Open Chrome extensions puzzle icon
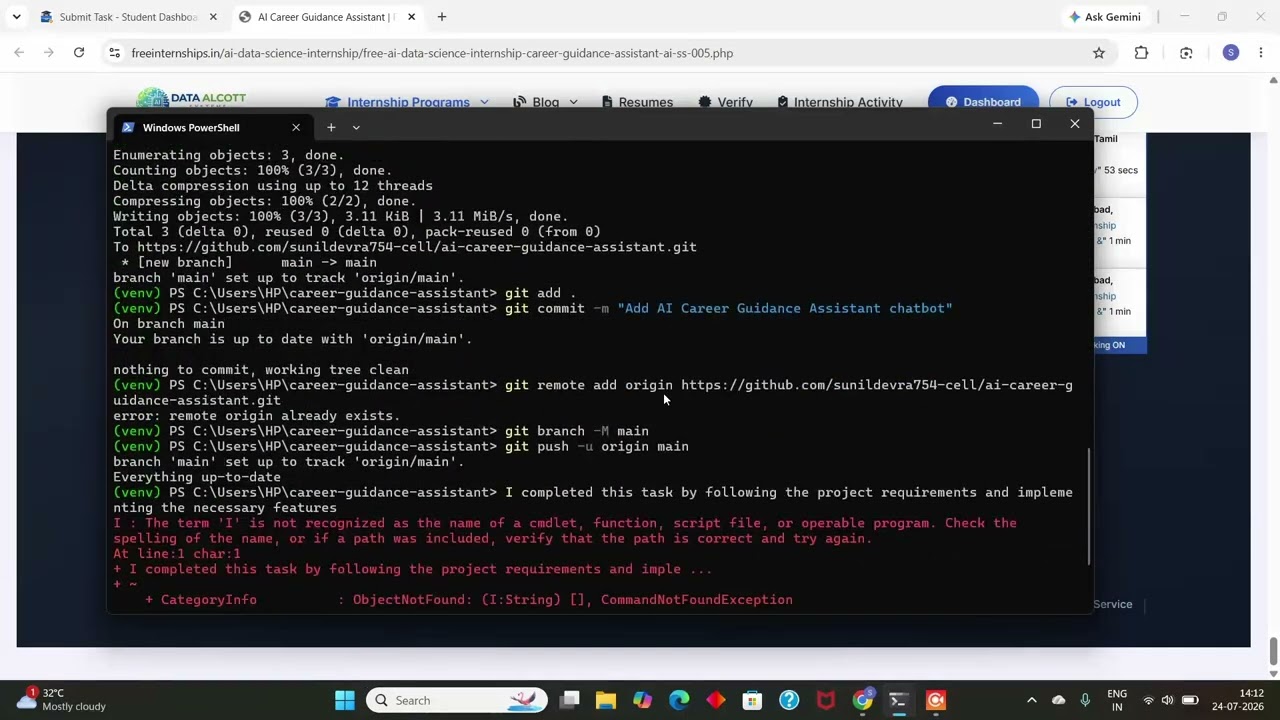 click(1141, 53)
